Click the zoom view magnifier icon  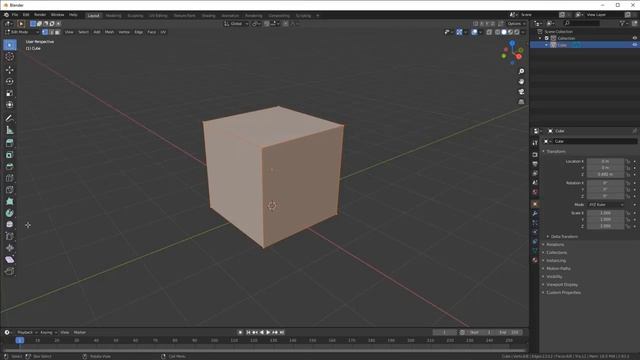[521, 71]
